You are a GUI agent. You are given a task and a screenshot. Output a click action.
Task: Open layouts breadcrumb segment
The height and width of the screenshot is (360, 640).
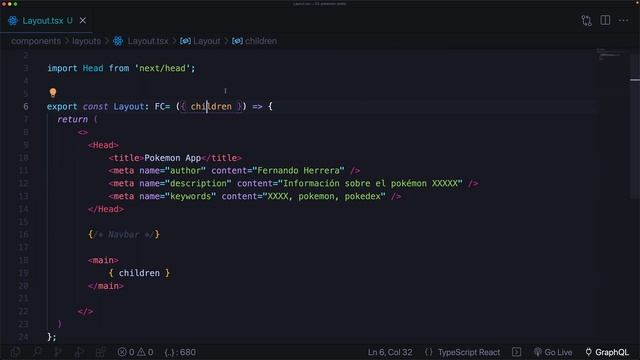87,41
